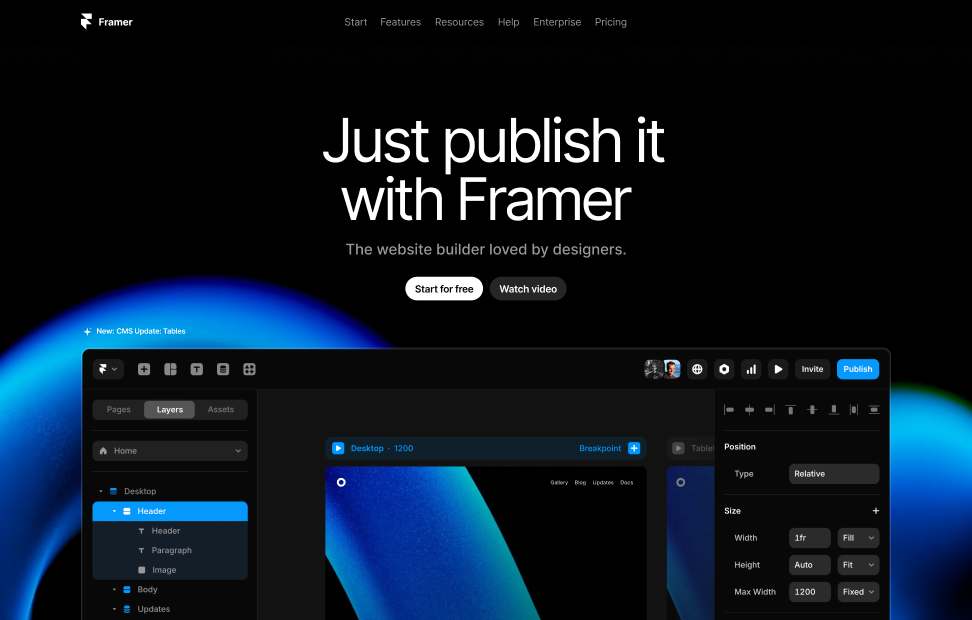This screenshot has width=972, height=620.
Task: Click the collaborator avatars
Action: (x=662, y=369)
